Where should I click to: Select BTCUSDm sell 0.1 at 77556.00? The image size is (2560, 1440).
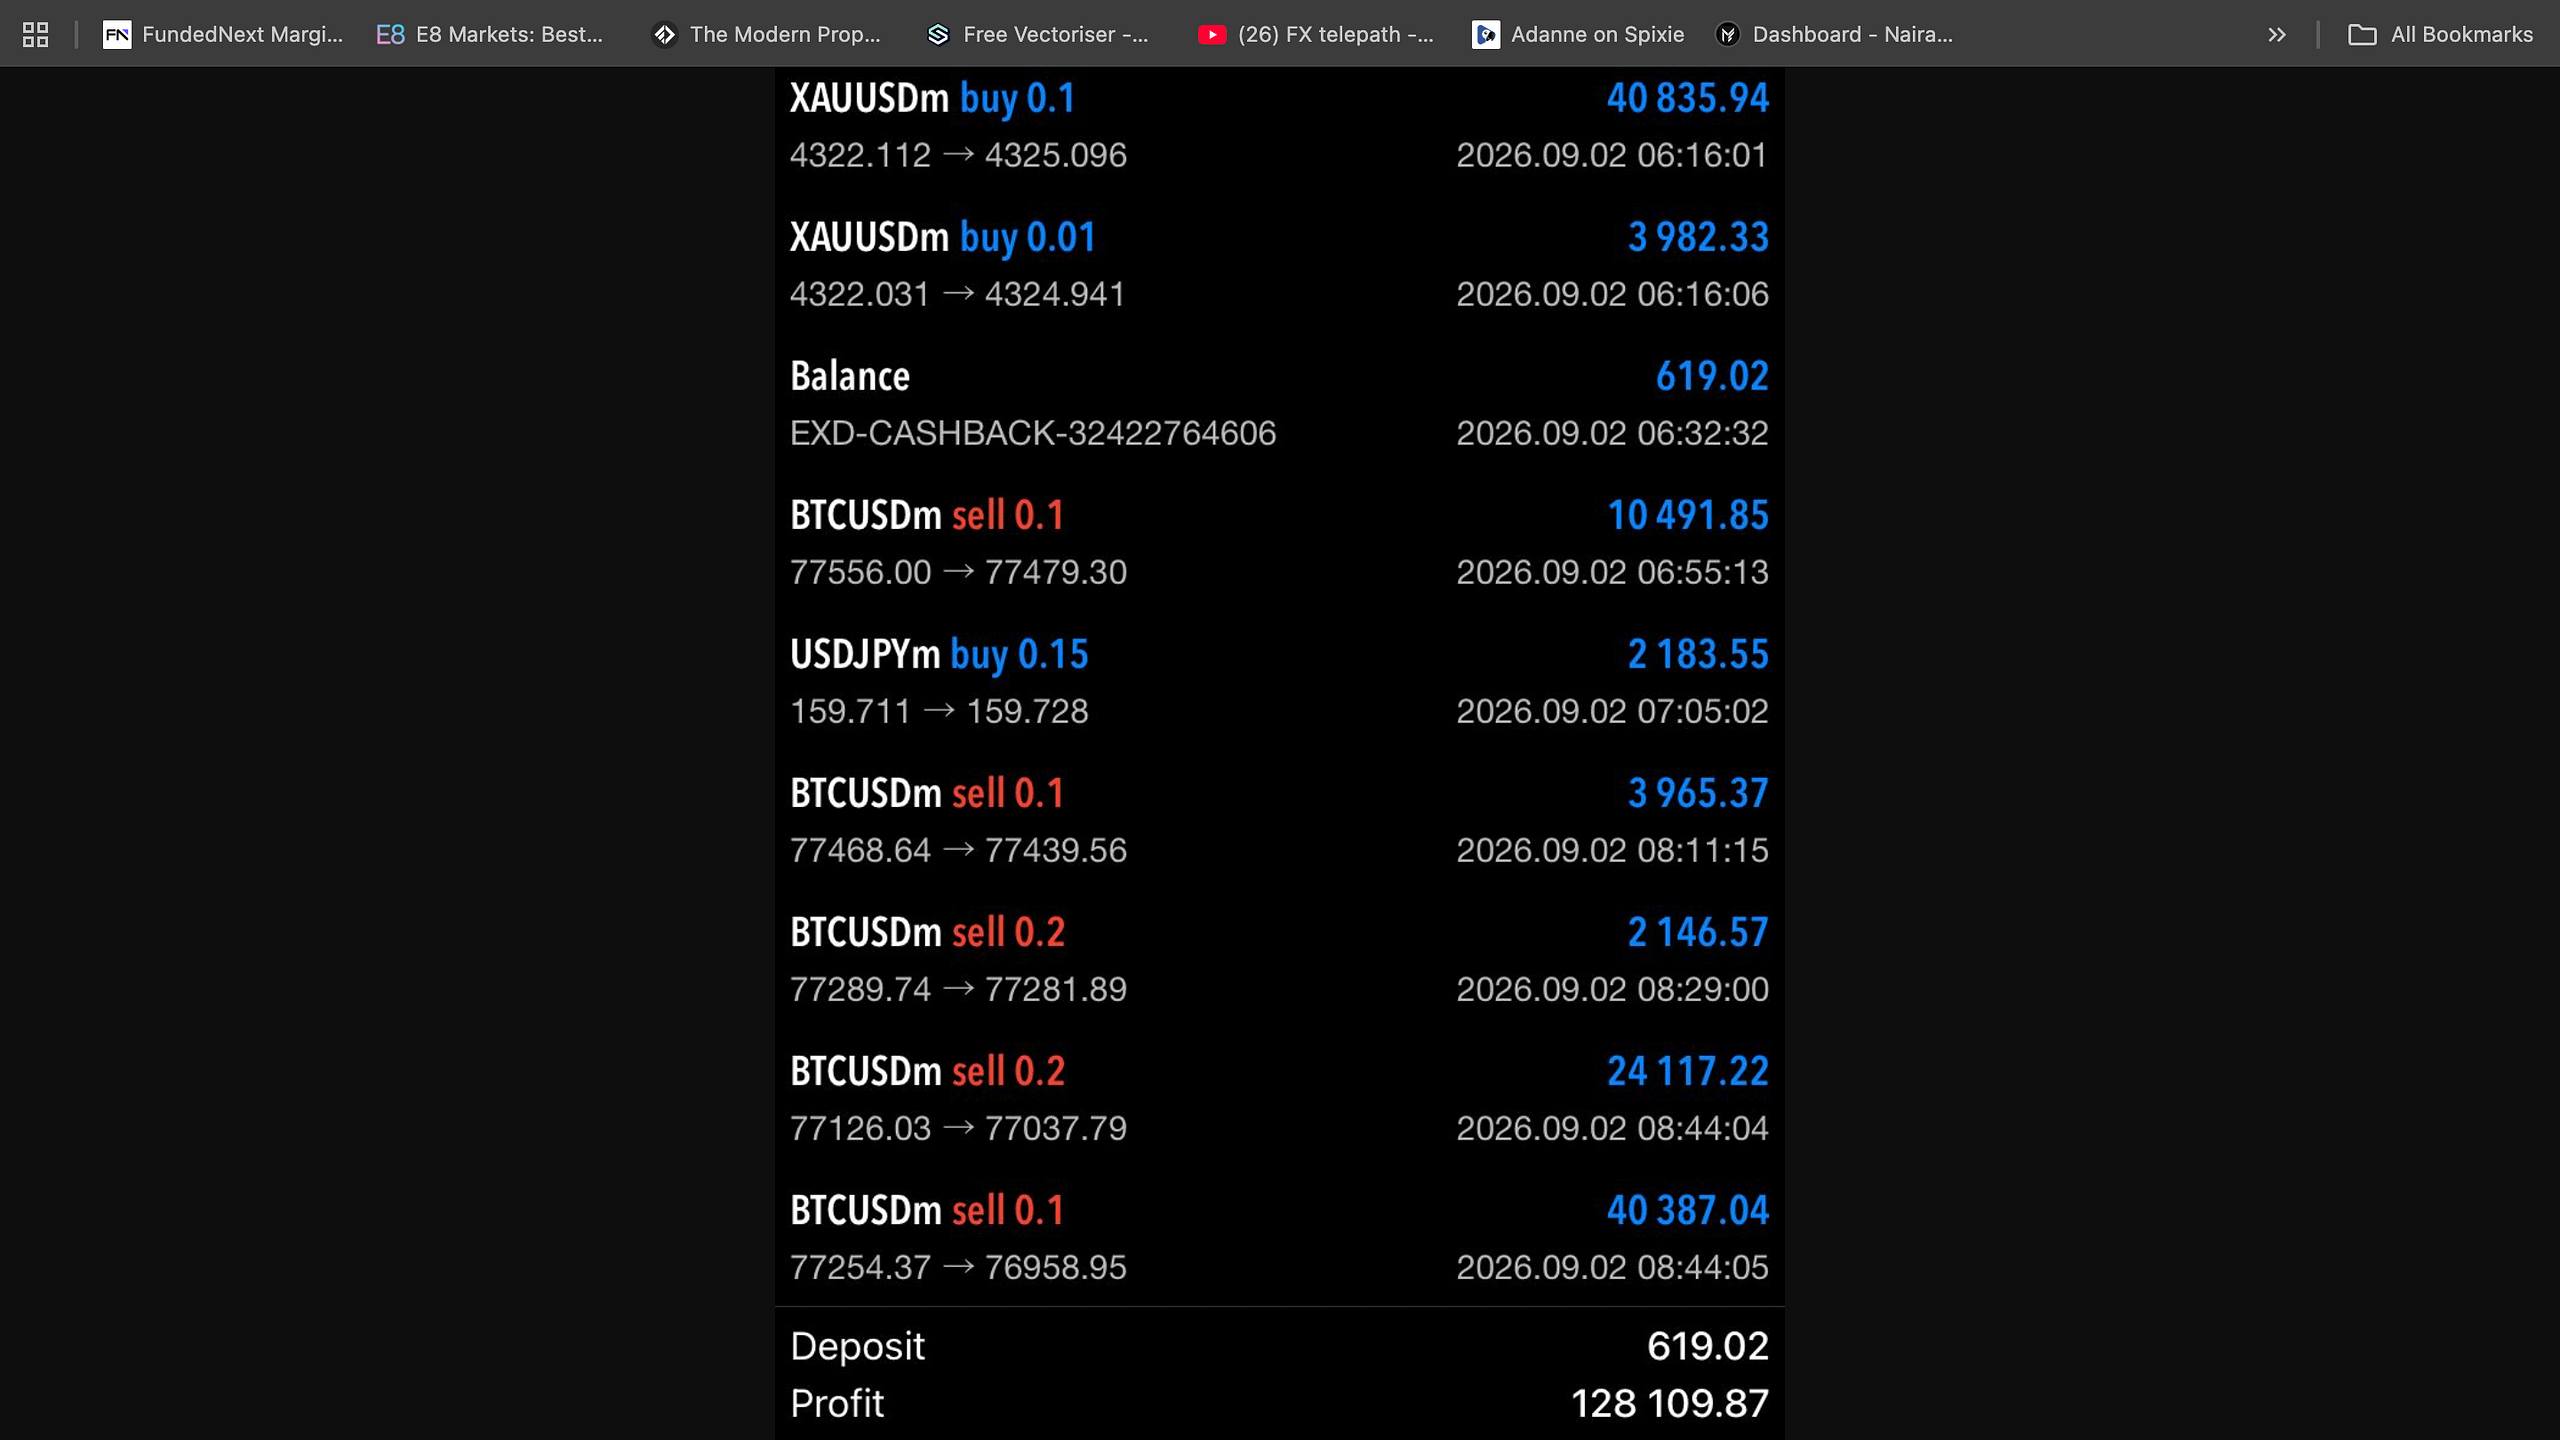1279,543
